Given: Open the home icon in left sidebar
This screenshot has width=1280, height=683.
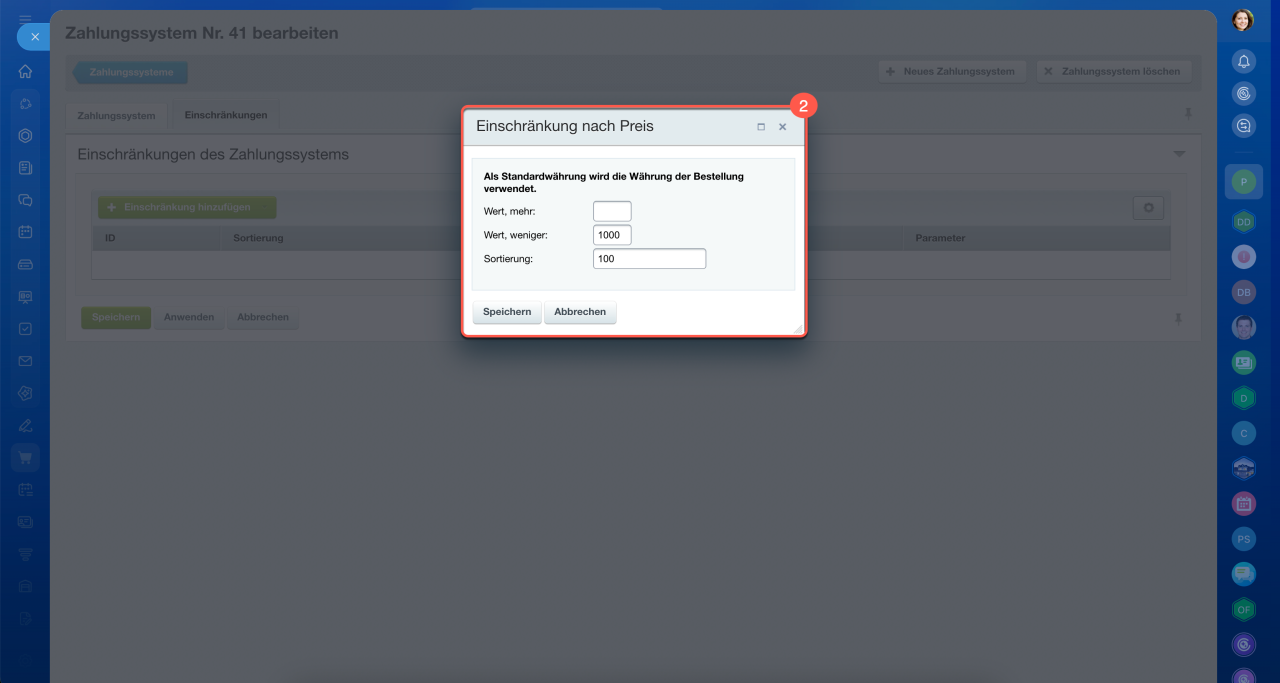Looking at the screenshot, I should (x=25, y=71).
